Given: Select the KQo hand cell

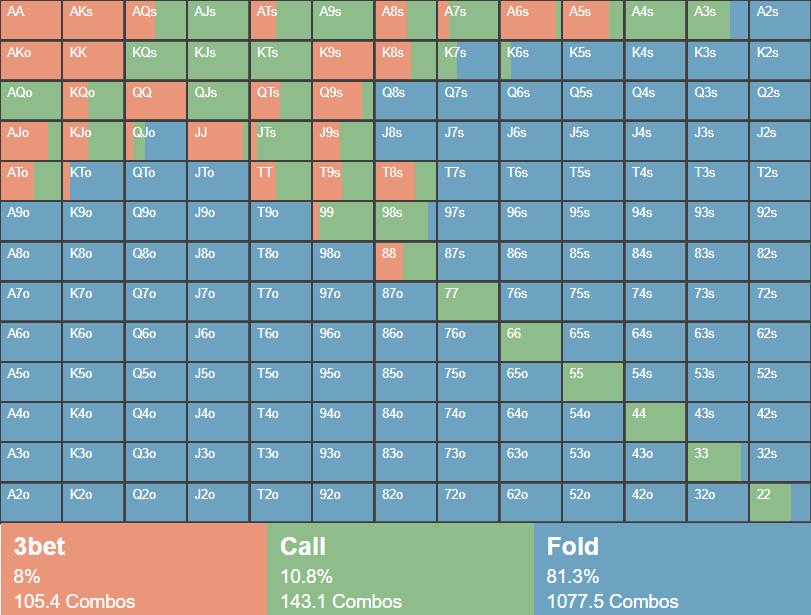Looking at the screenshot, I should point(93,100).
